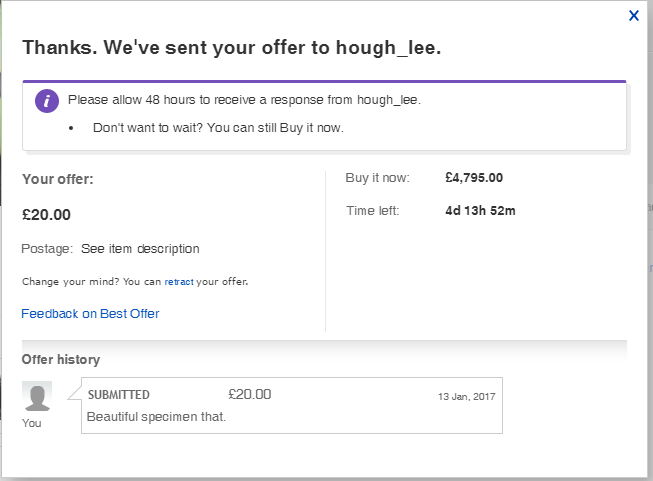Viewport: 653px width, 481px height.
Task: Click the £4,795.00 Buy it now price
Action: coord(474,178)
